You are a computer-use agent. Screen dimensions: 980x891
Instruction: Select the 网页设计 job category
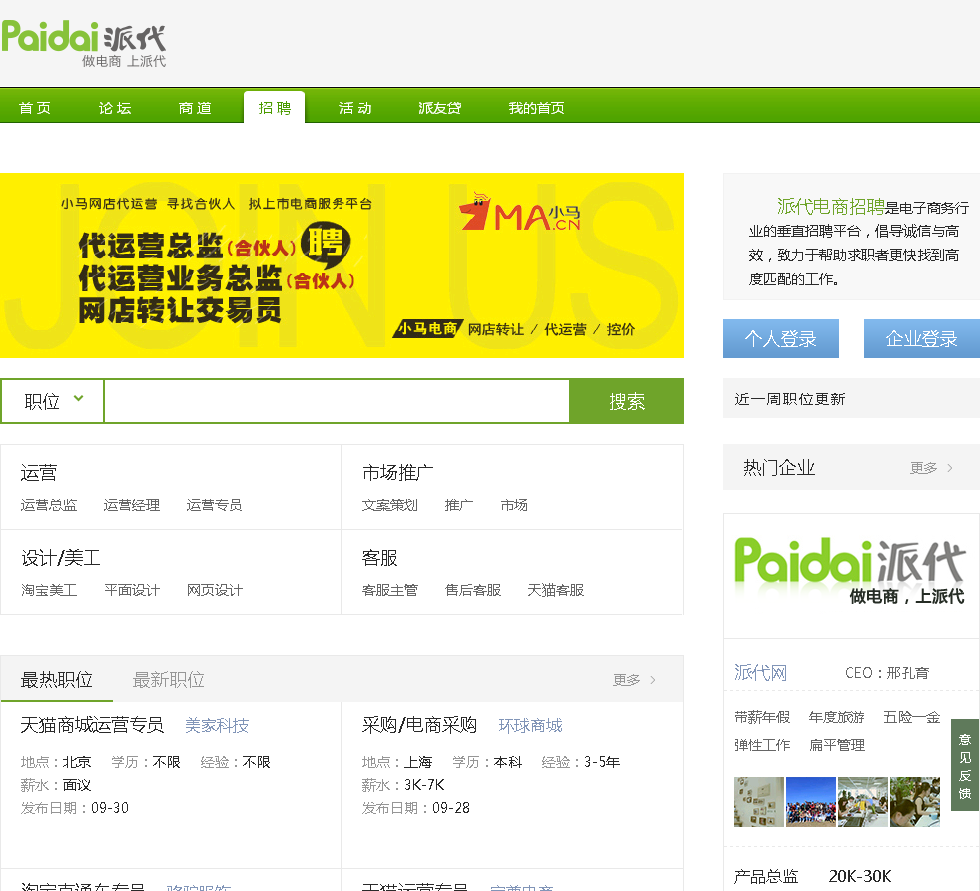point(215,590)
